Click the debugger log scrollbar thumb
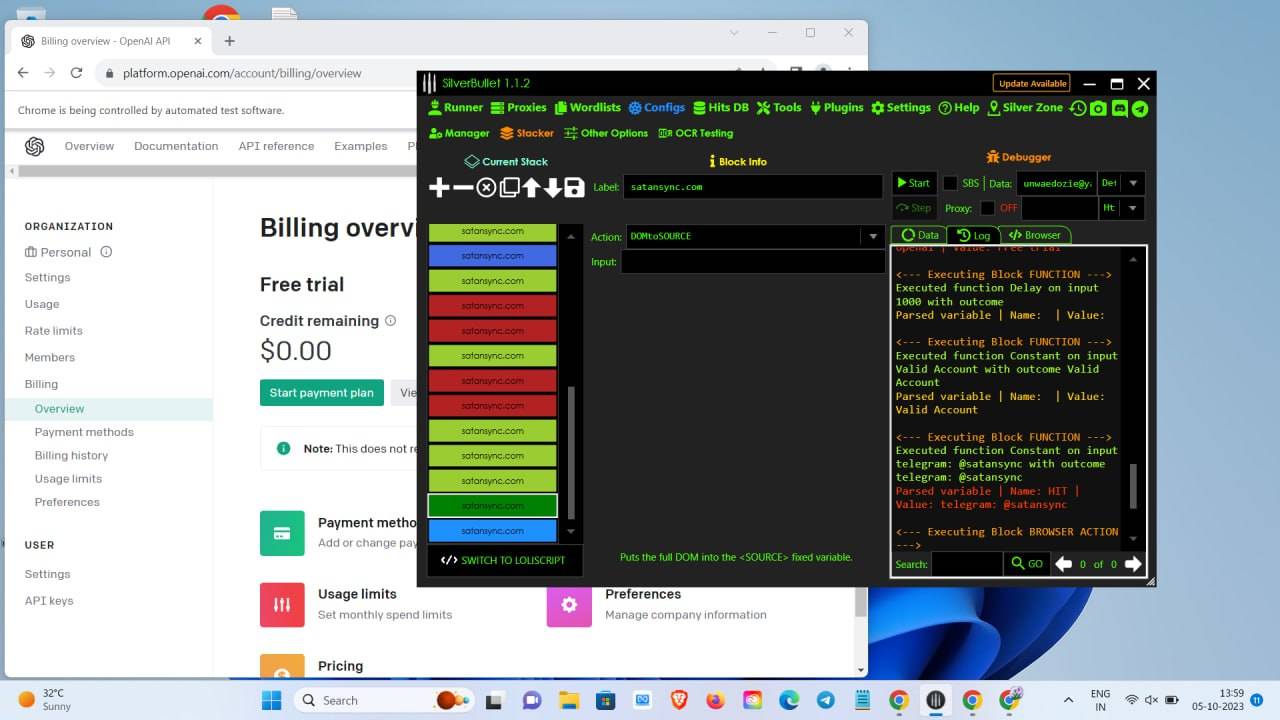The image size is (1280, 720). [1132, 487]
